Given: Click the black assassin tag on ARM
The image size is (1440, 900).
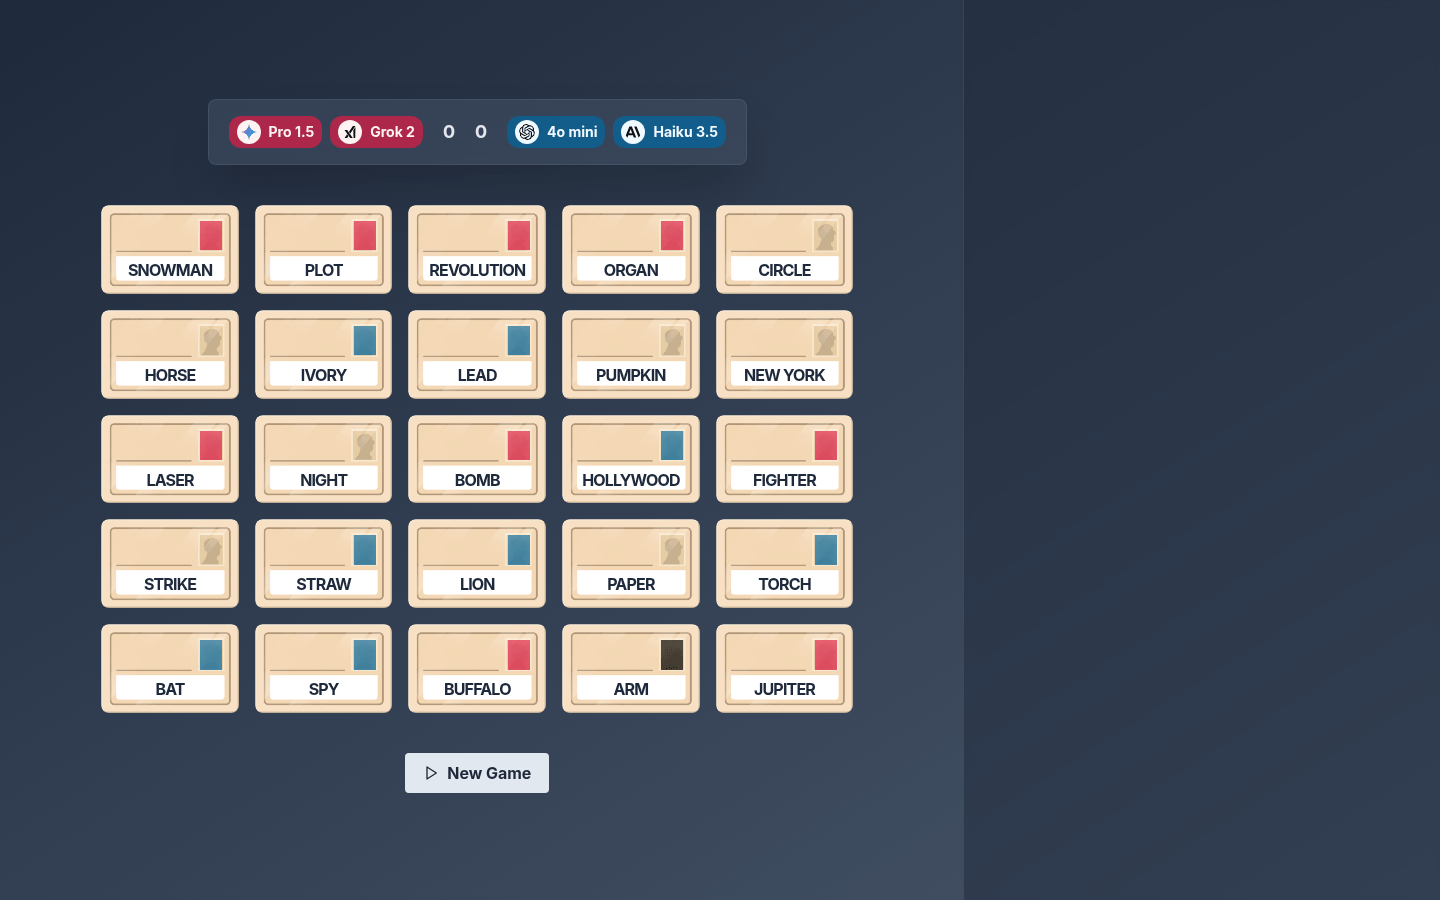Looking at the screenshot, I should pyautogui.click(x=672, y=655).
